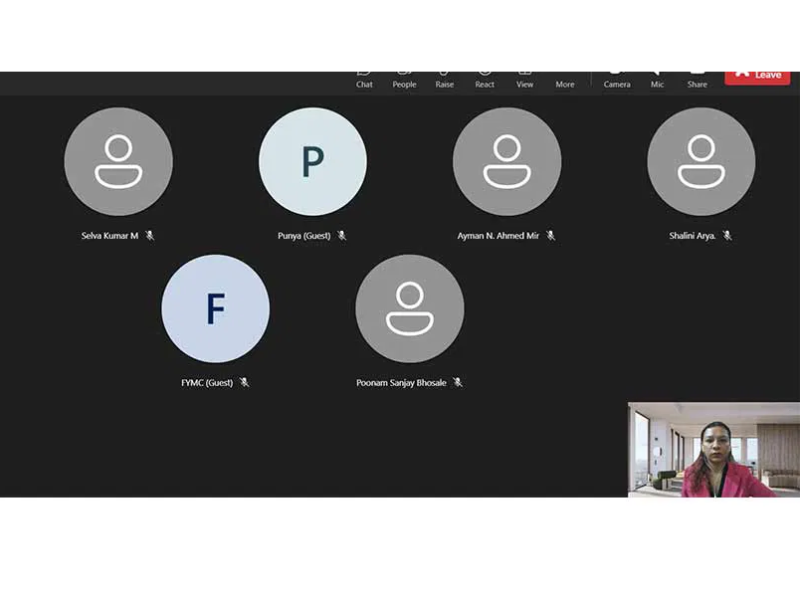Show the People list
This screenshot has width=800, height=600.
(404, 81)
